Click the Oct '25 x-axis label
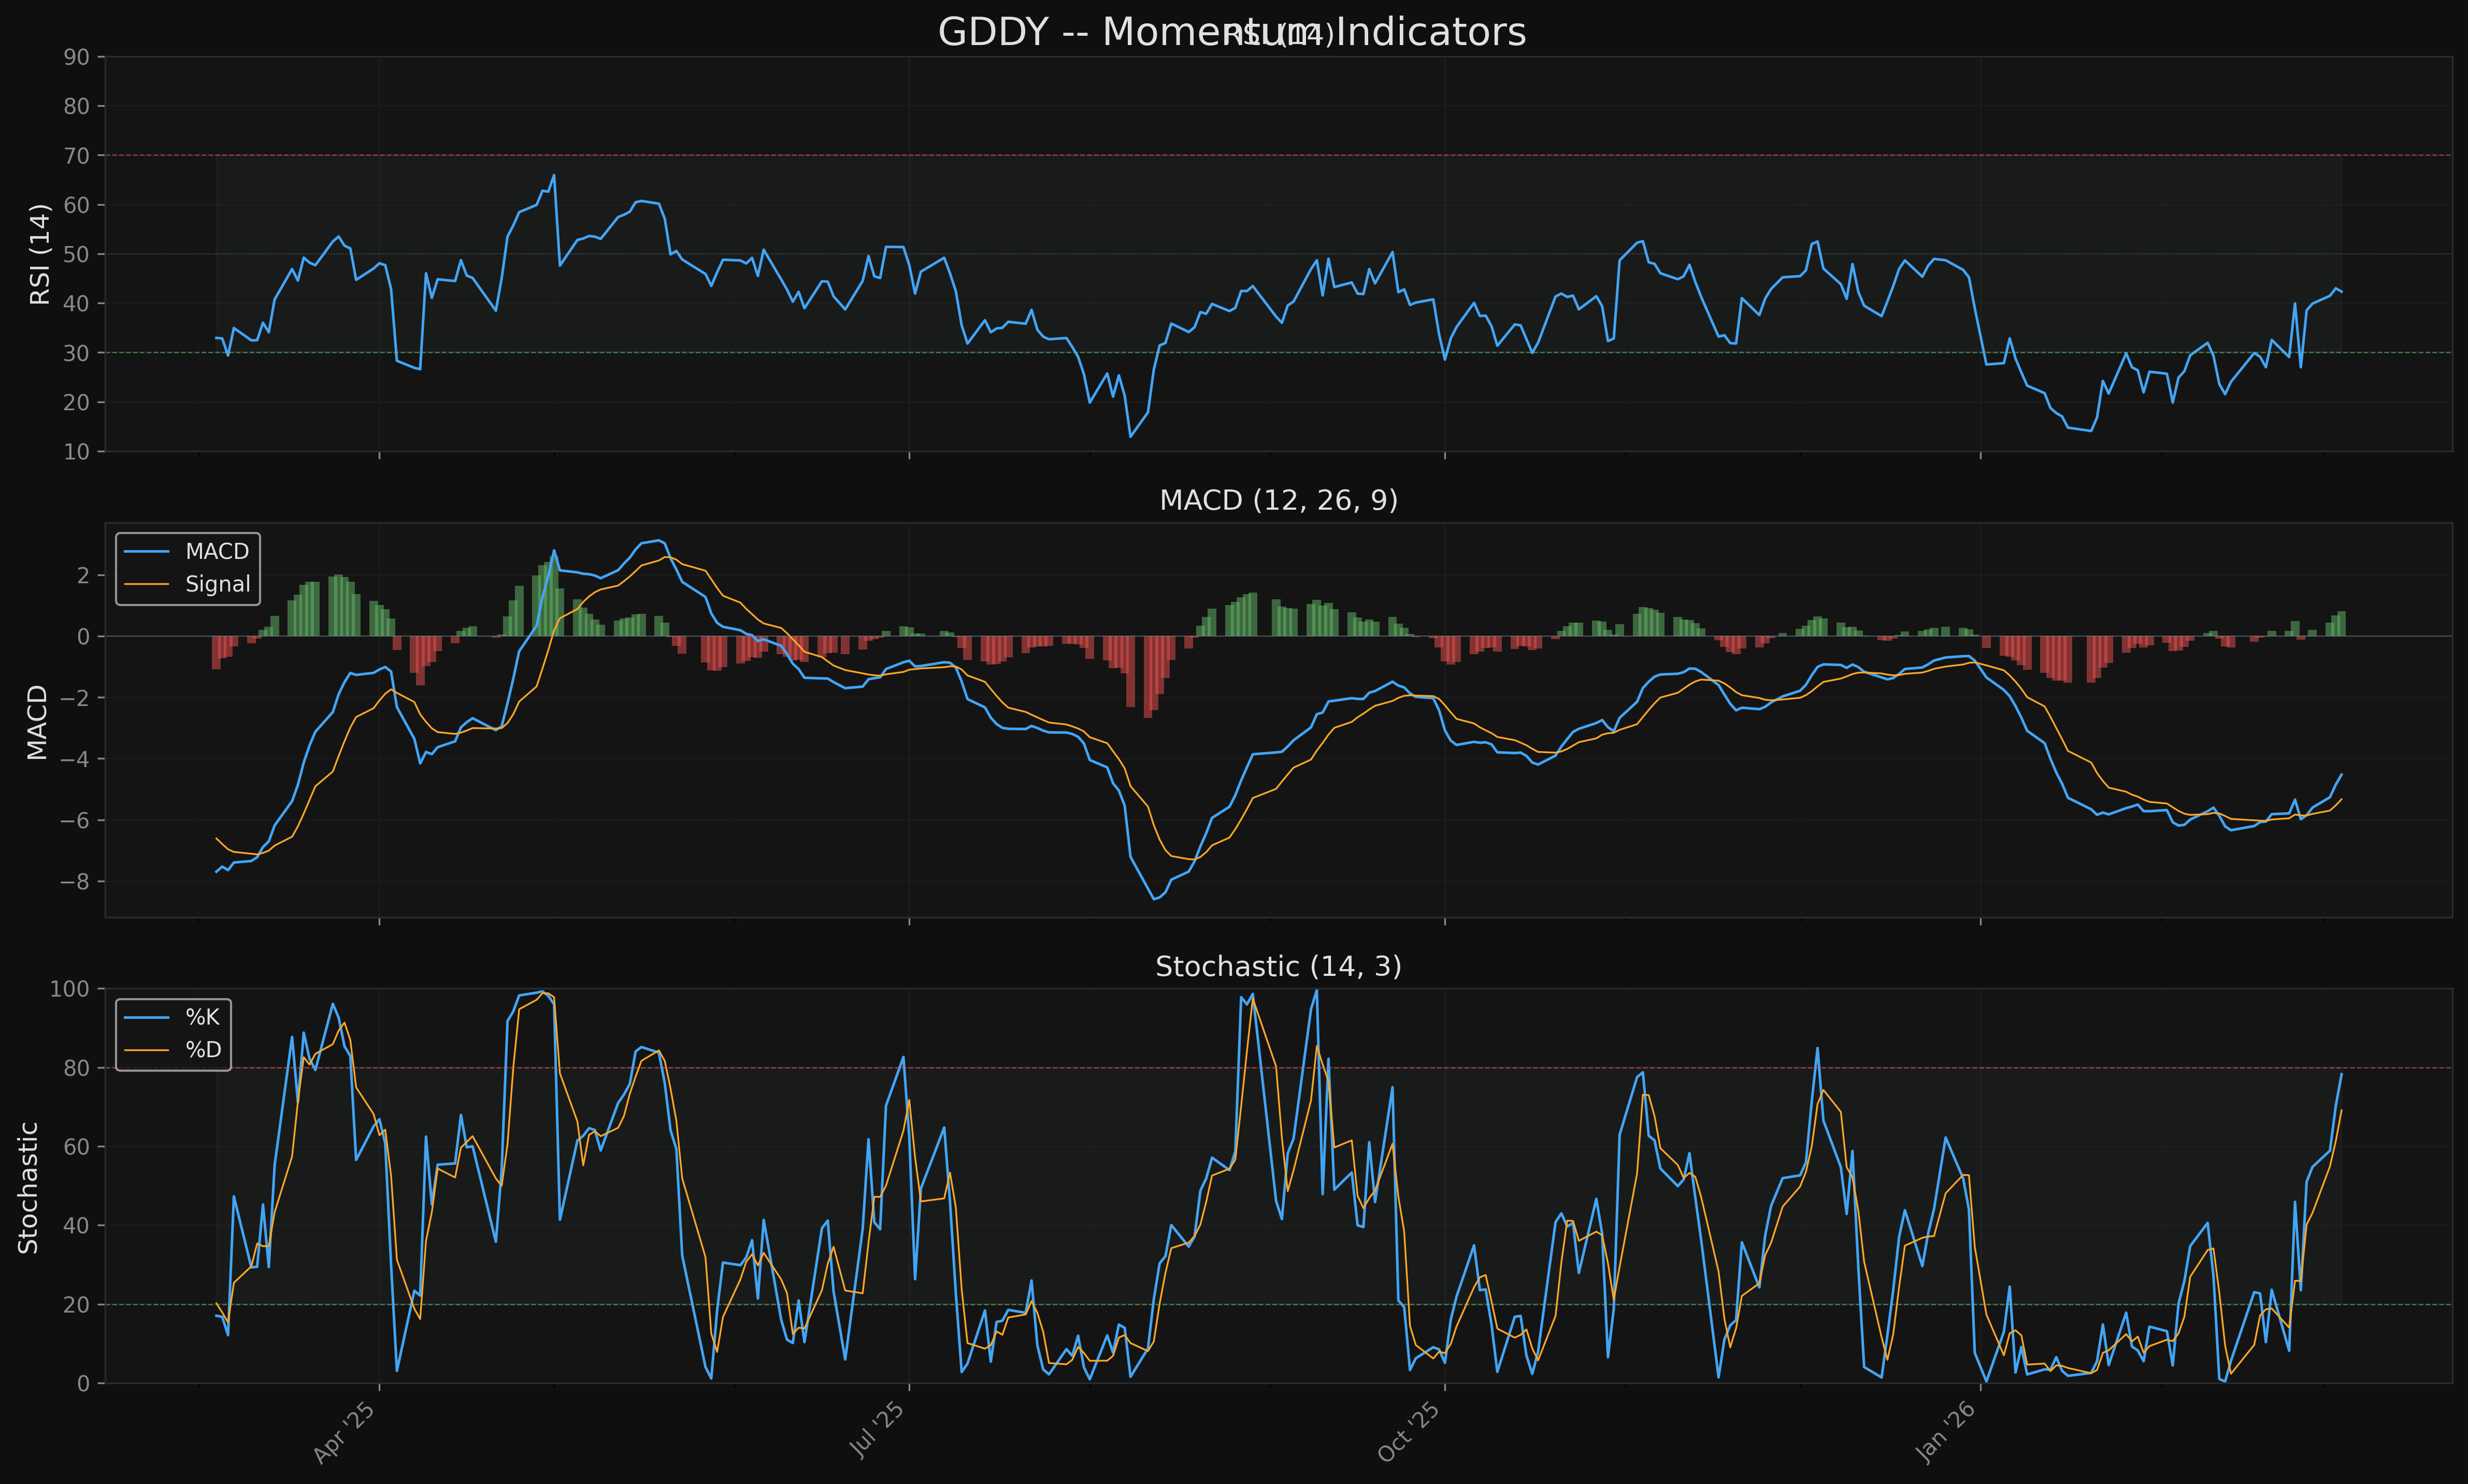 click(x=1409, y=1432)
